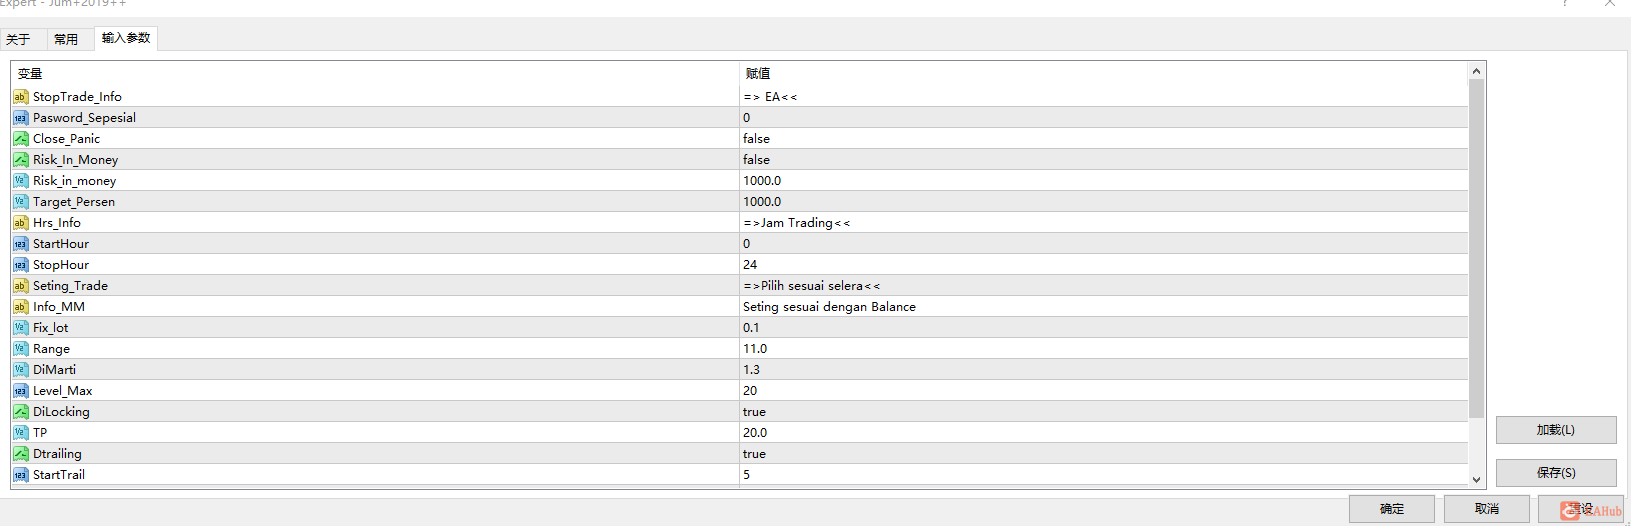Click scrollbar down arrow in parameter list

[x=1476, y=480]
